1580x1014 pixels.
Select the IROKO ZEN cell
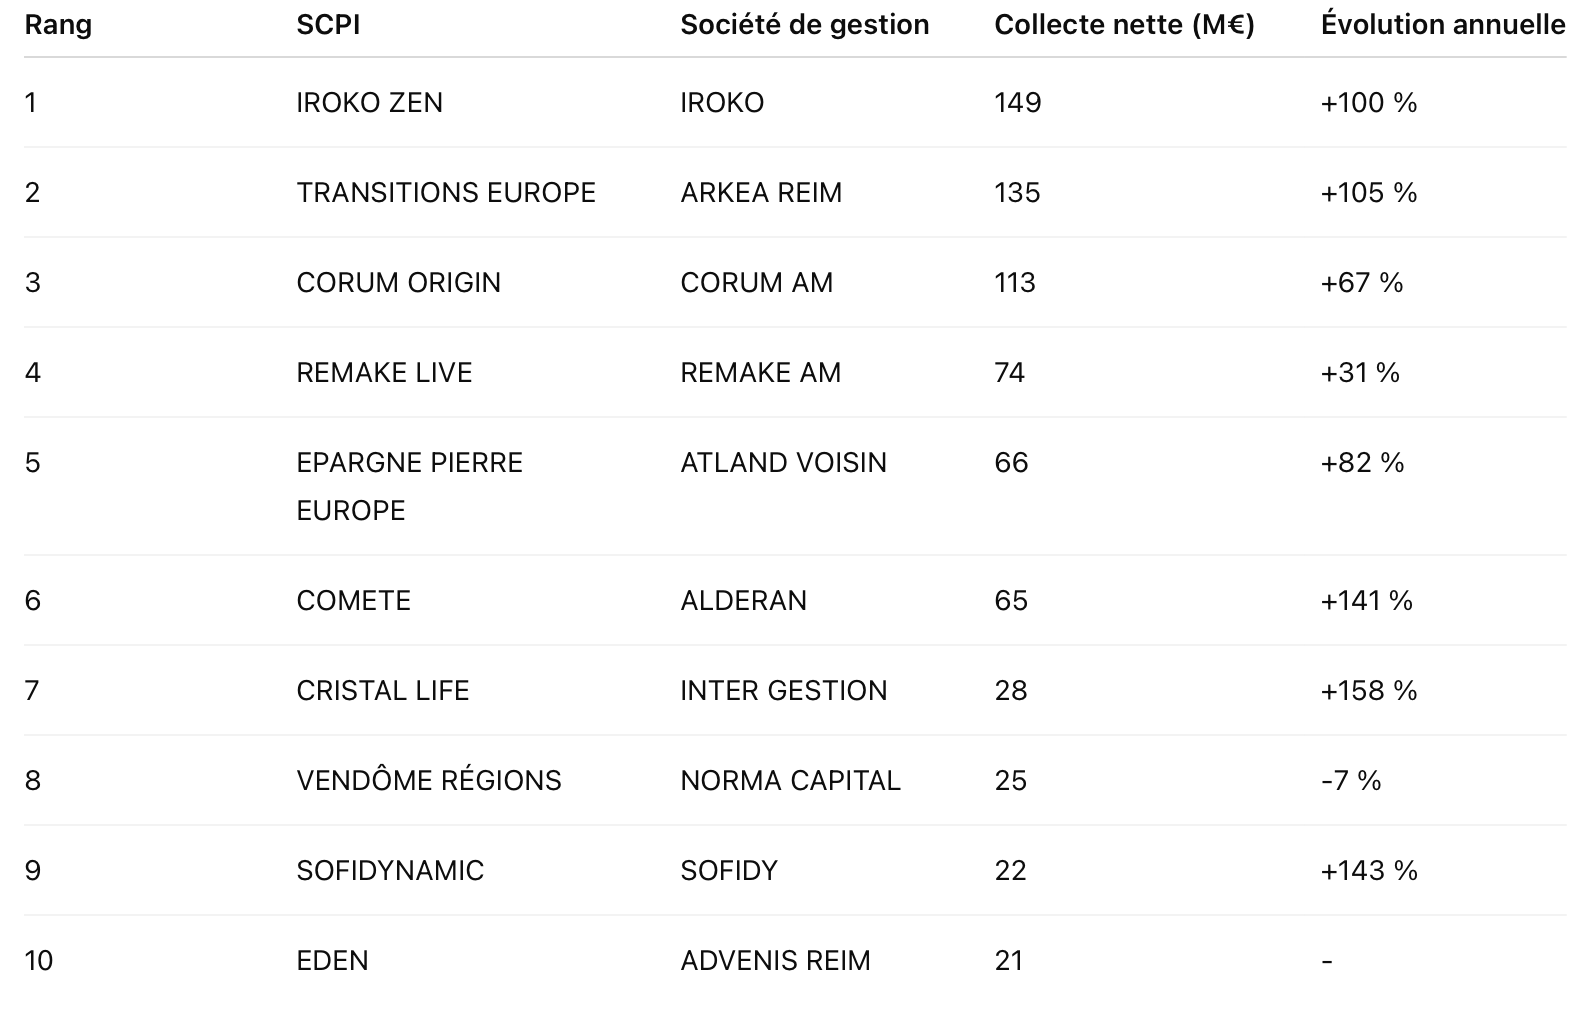click(369, 103)
